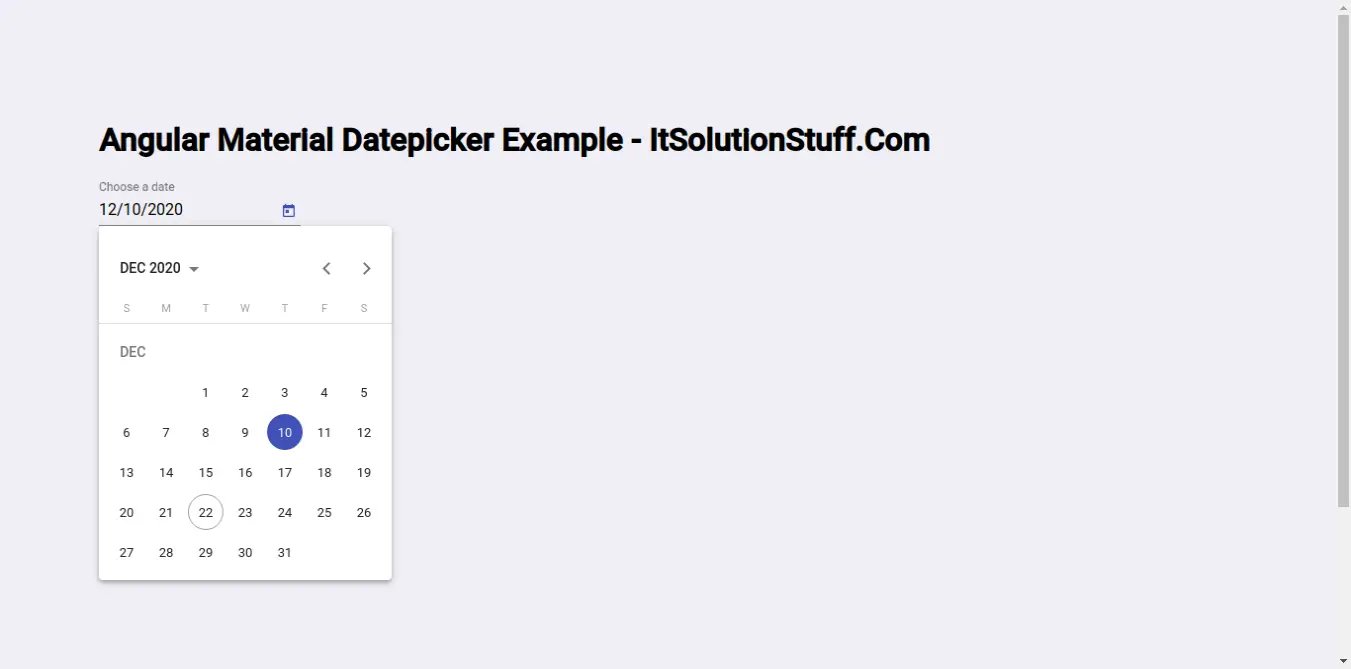Select December 25 on calendar
Image resolution: width=1351 pixels, height=669 pixels.
click(x=324, y=512)
